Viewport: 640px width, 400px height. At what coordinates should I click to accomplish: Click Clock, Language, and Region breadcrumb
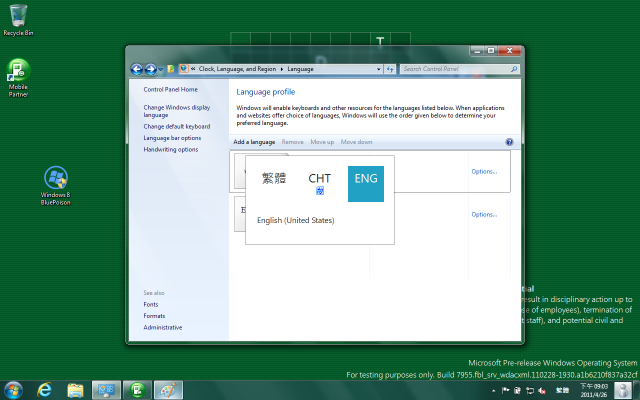(x=237, y=69)
